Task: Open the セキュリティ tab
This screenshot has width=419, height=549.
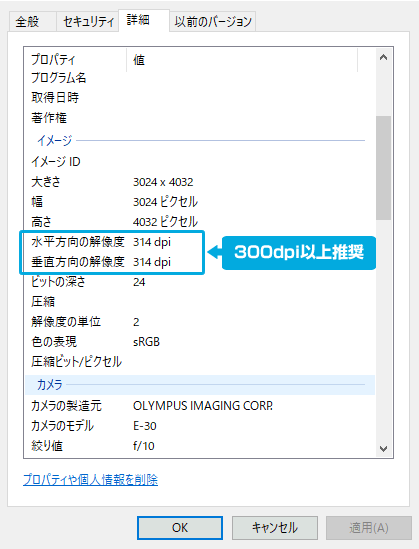Action: pyautogui.click(x=88, y=22)
